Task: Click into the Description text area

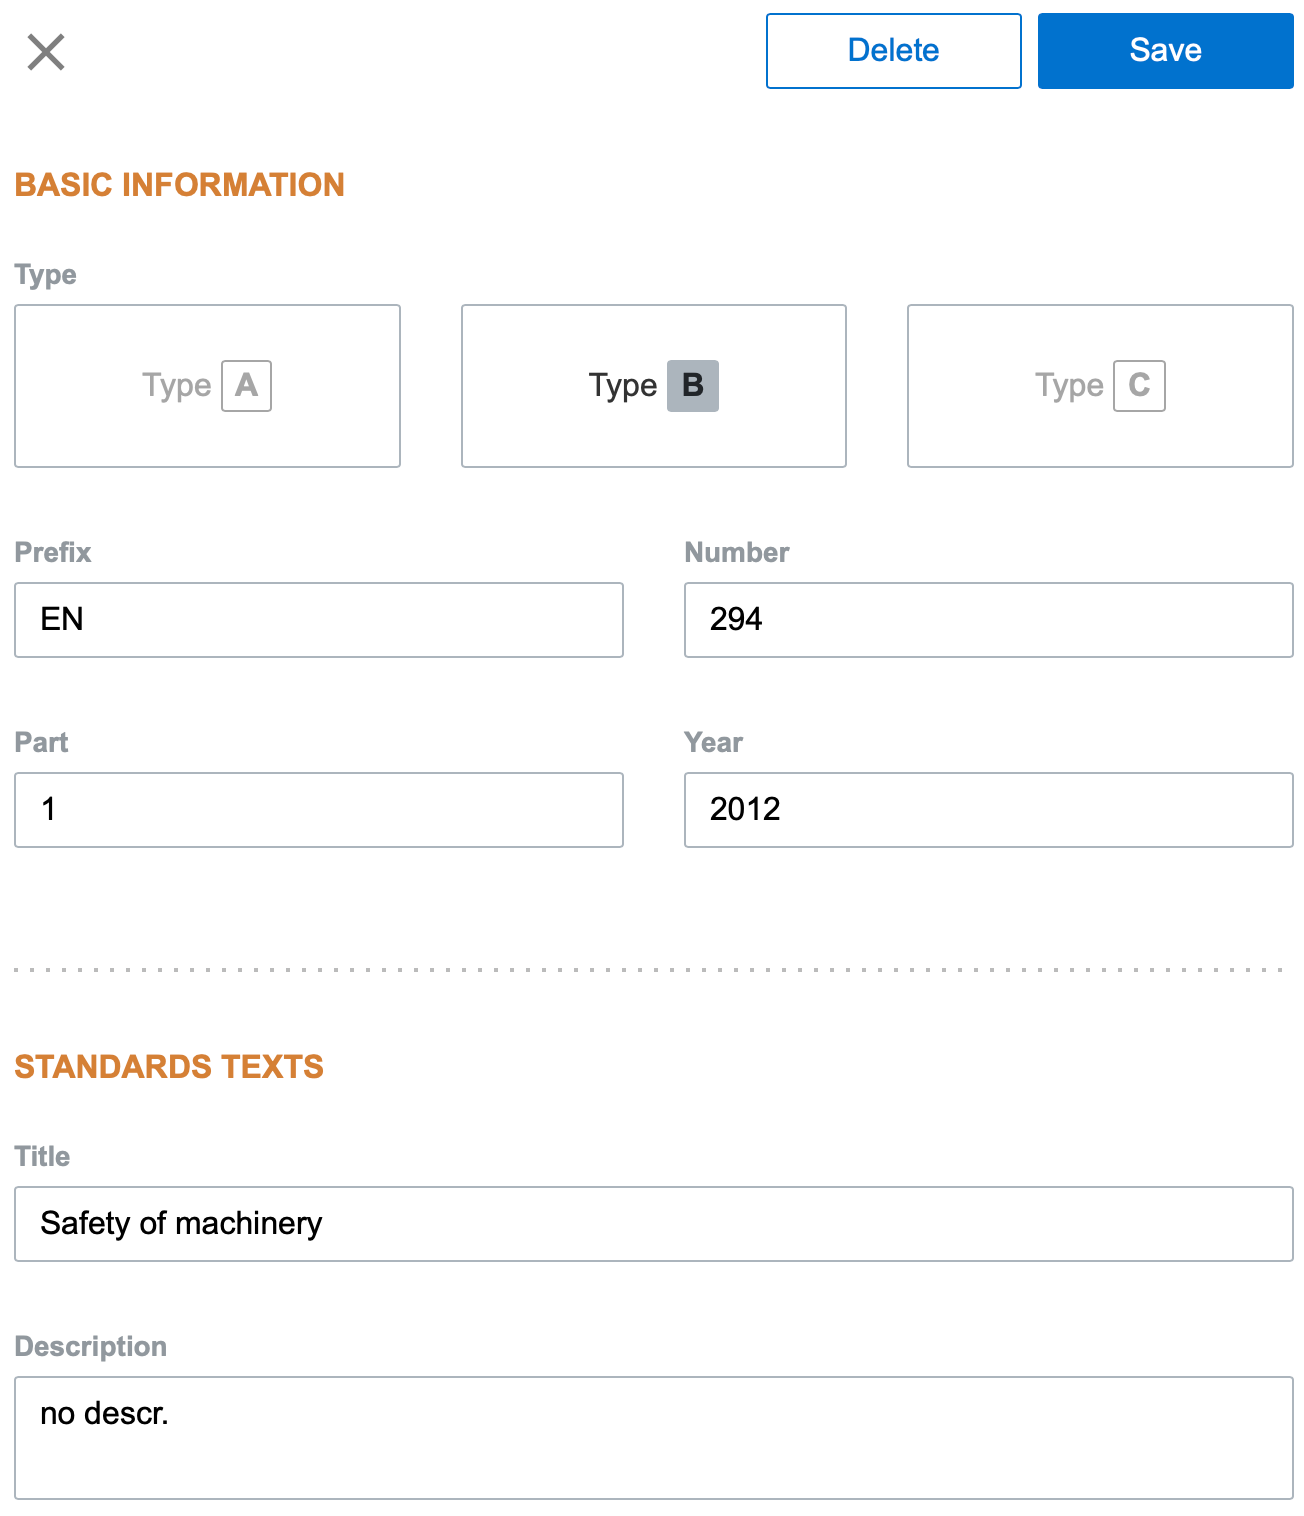Action: (x=653, y=1438)
